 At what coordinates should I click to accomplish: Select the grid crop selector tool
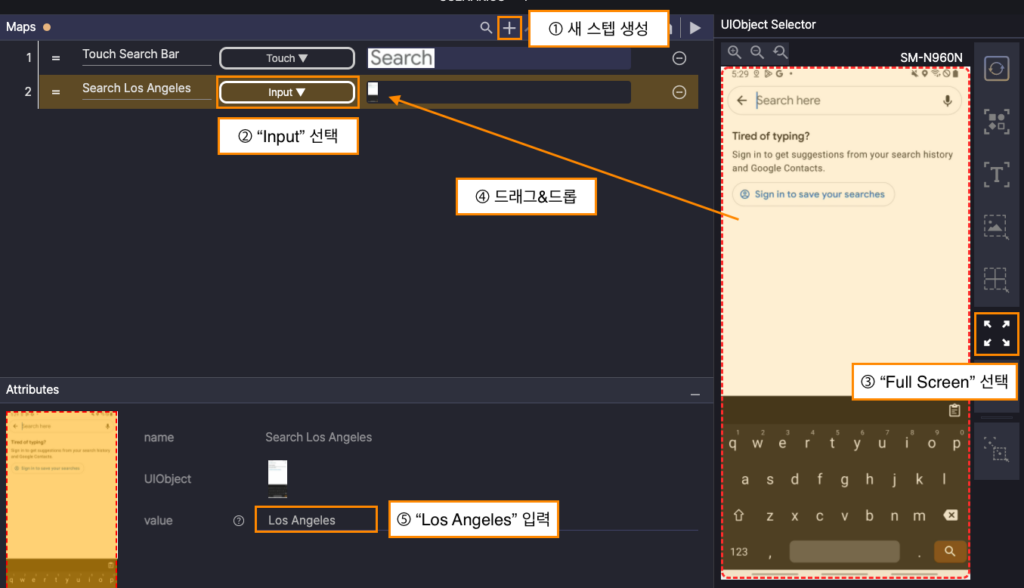pyautogui.click(x=996, y=278)
